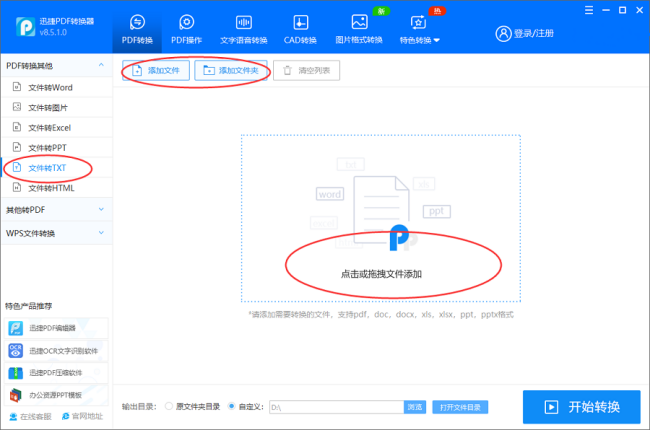Click the blue P logo in drop zone
Screen dimensions: 650x430
pos(399,238)
